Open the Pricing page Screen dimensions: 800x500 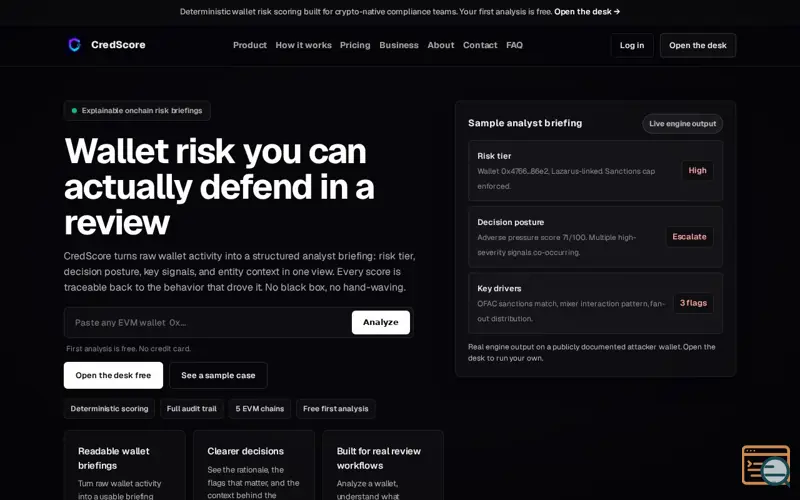click(355, 45)
